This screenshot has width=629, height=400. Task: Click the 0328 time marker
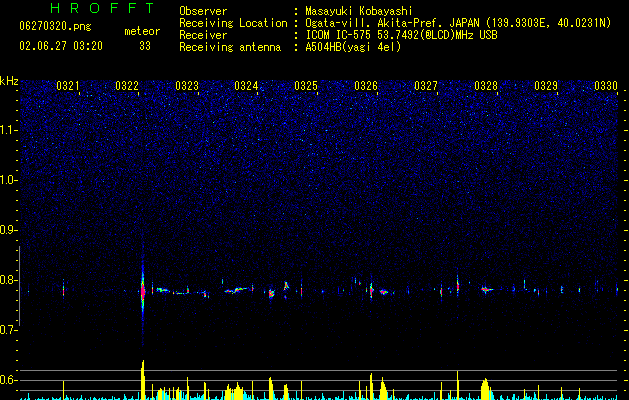[x=486, y=86]
